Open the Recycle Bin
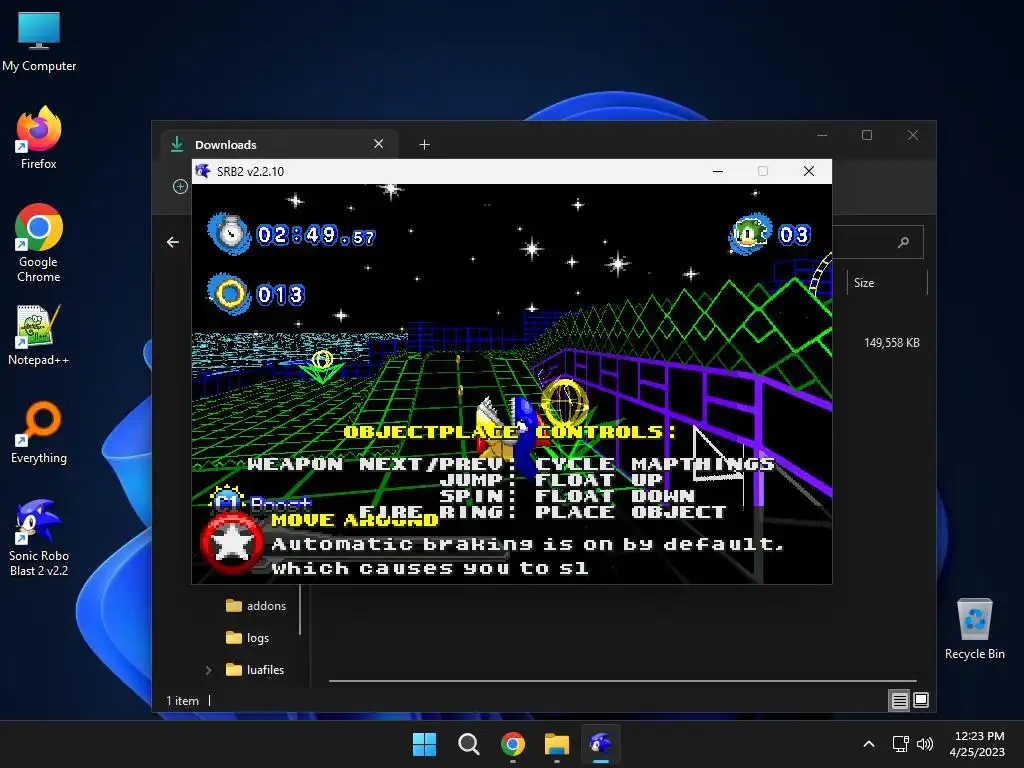 (x=974, y=629)
